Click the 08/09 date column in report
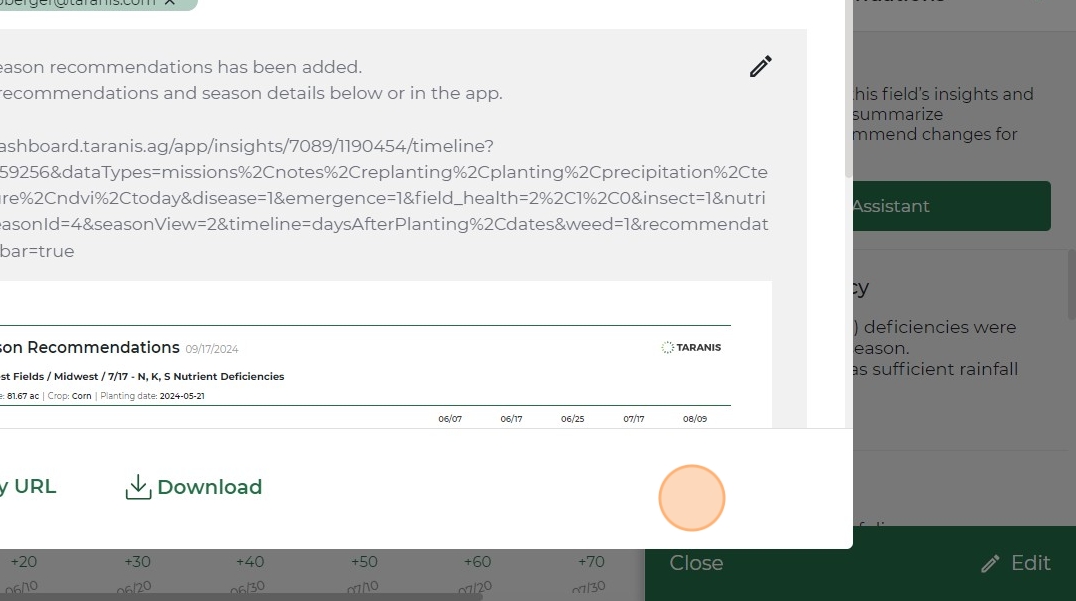This screenshot has height=601, width=1076. [695, 419]
